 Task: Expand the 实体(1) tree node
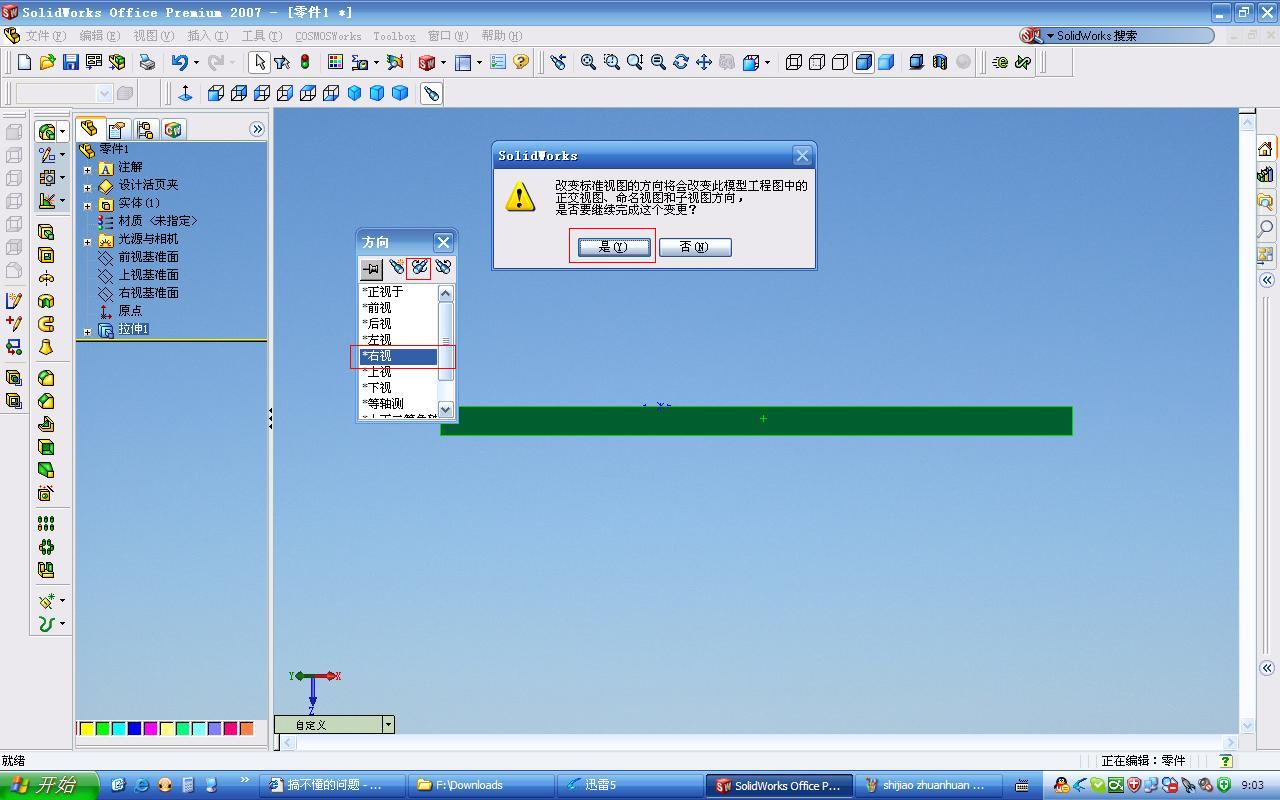pyautogui.click(x=88, y=205)
